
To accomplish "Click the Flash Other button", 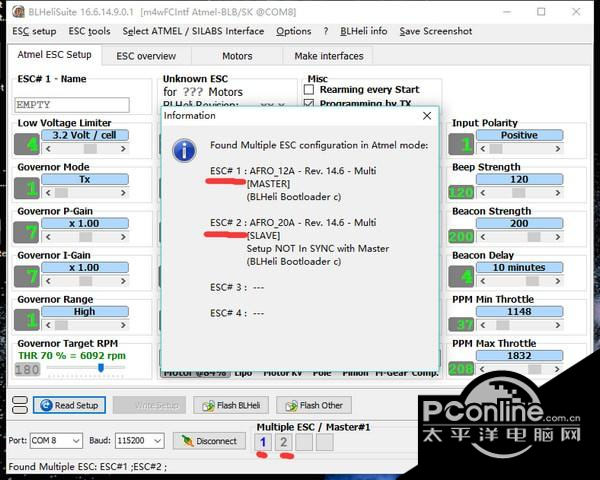I will point(314,405).
